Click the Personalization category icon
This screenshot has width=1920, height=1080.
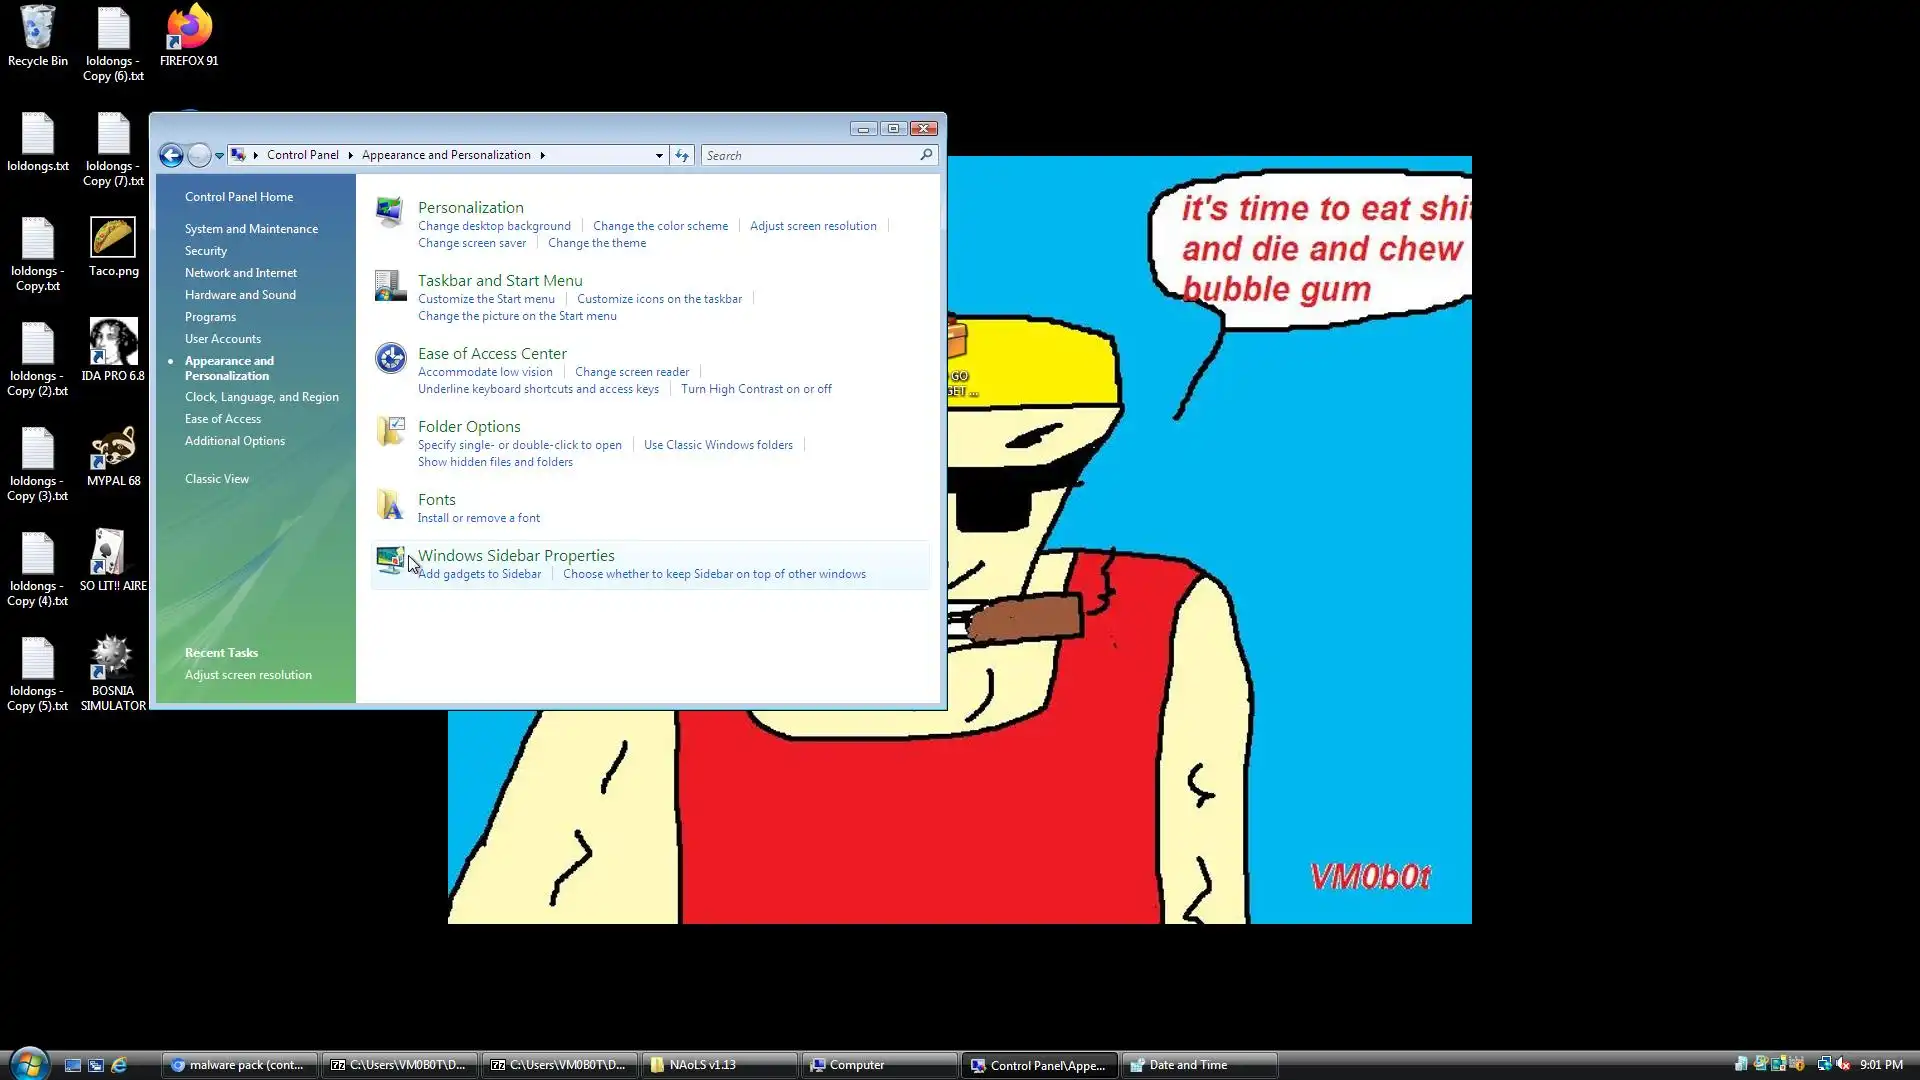click(389, 212)
